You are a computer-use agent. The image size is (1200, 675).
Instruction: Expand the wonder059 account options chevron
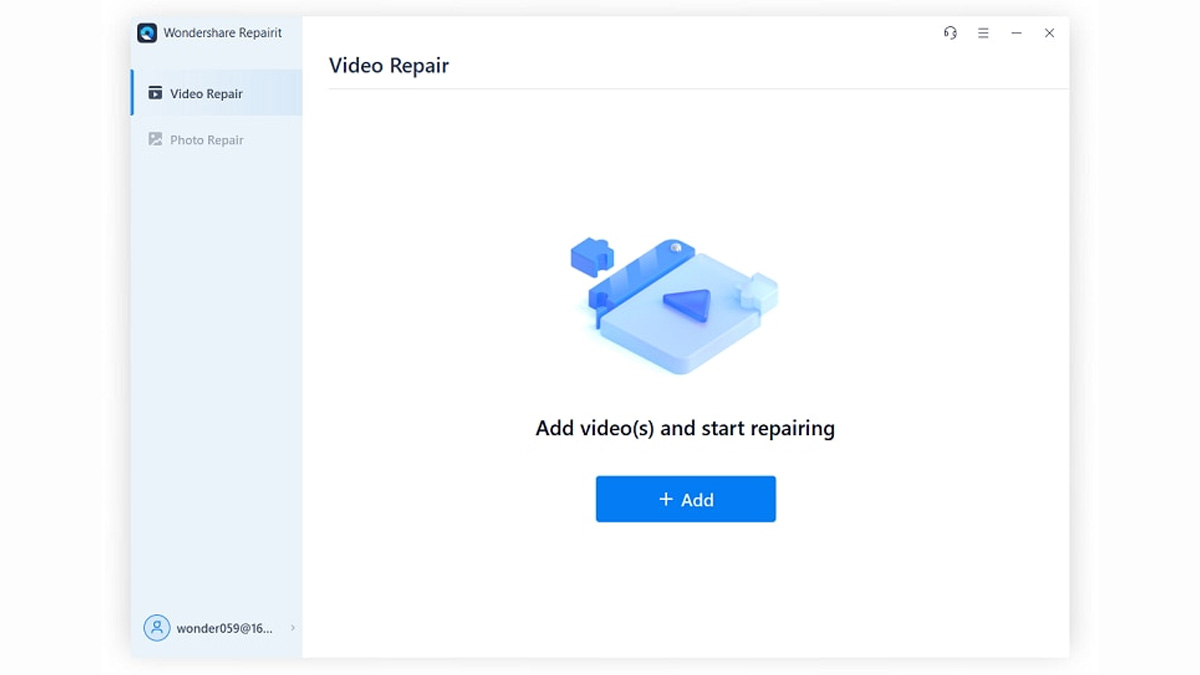(291, 628)
